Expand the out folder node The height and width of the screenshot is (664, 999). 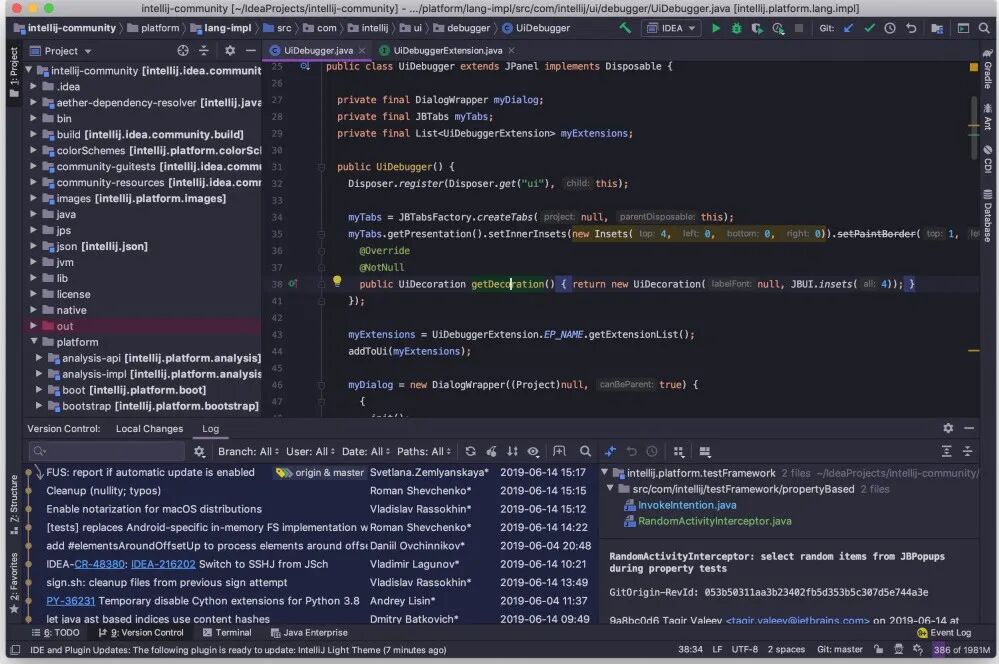pyautogui.click(x=34, y=326)
